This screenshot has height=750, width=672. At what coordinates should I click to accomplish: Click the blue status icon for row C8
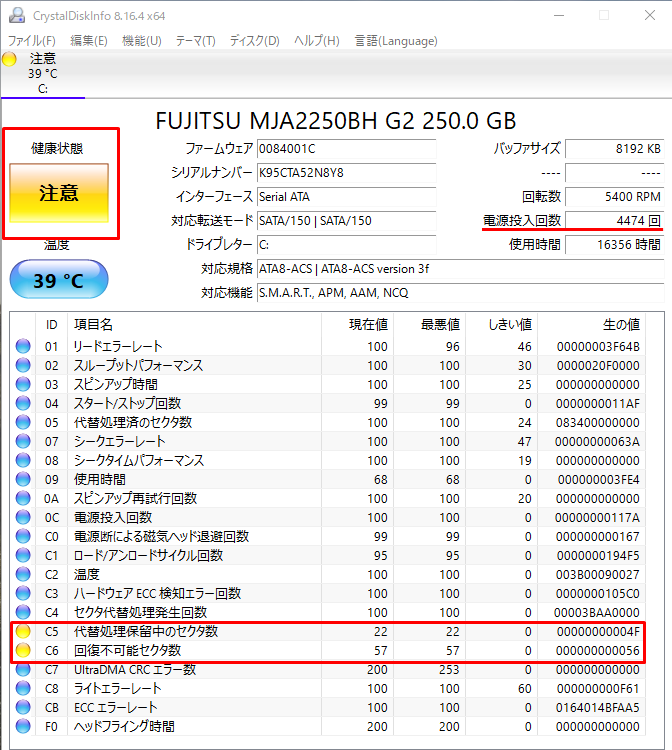(x=23, y=688)
